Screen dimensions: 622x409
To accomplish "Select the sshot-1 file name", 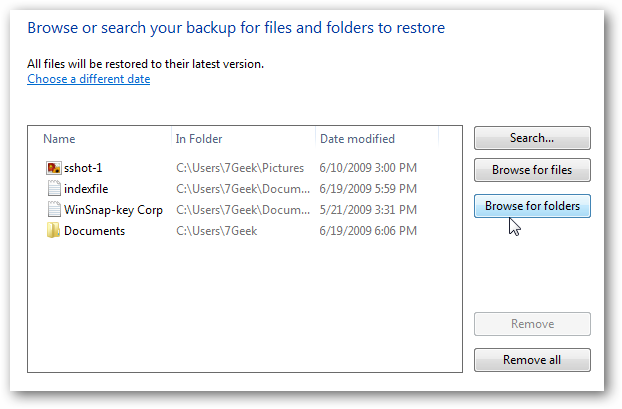I will point(83,168).
